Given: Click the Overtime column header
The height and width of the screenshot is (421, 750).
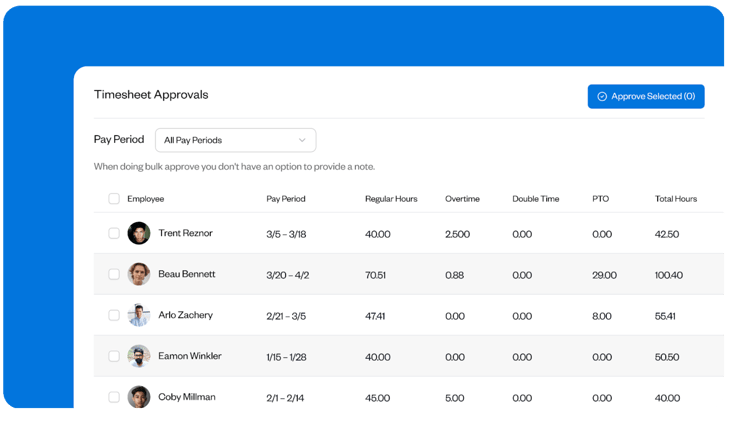Looking at the screenshot, I should (462, 199).
